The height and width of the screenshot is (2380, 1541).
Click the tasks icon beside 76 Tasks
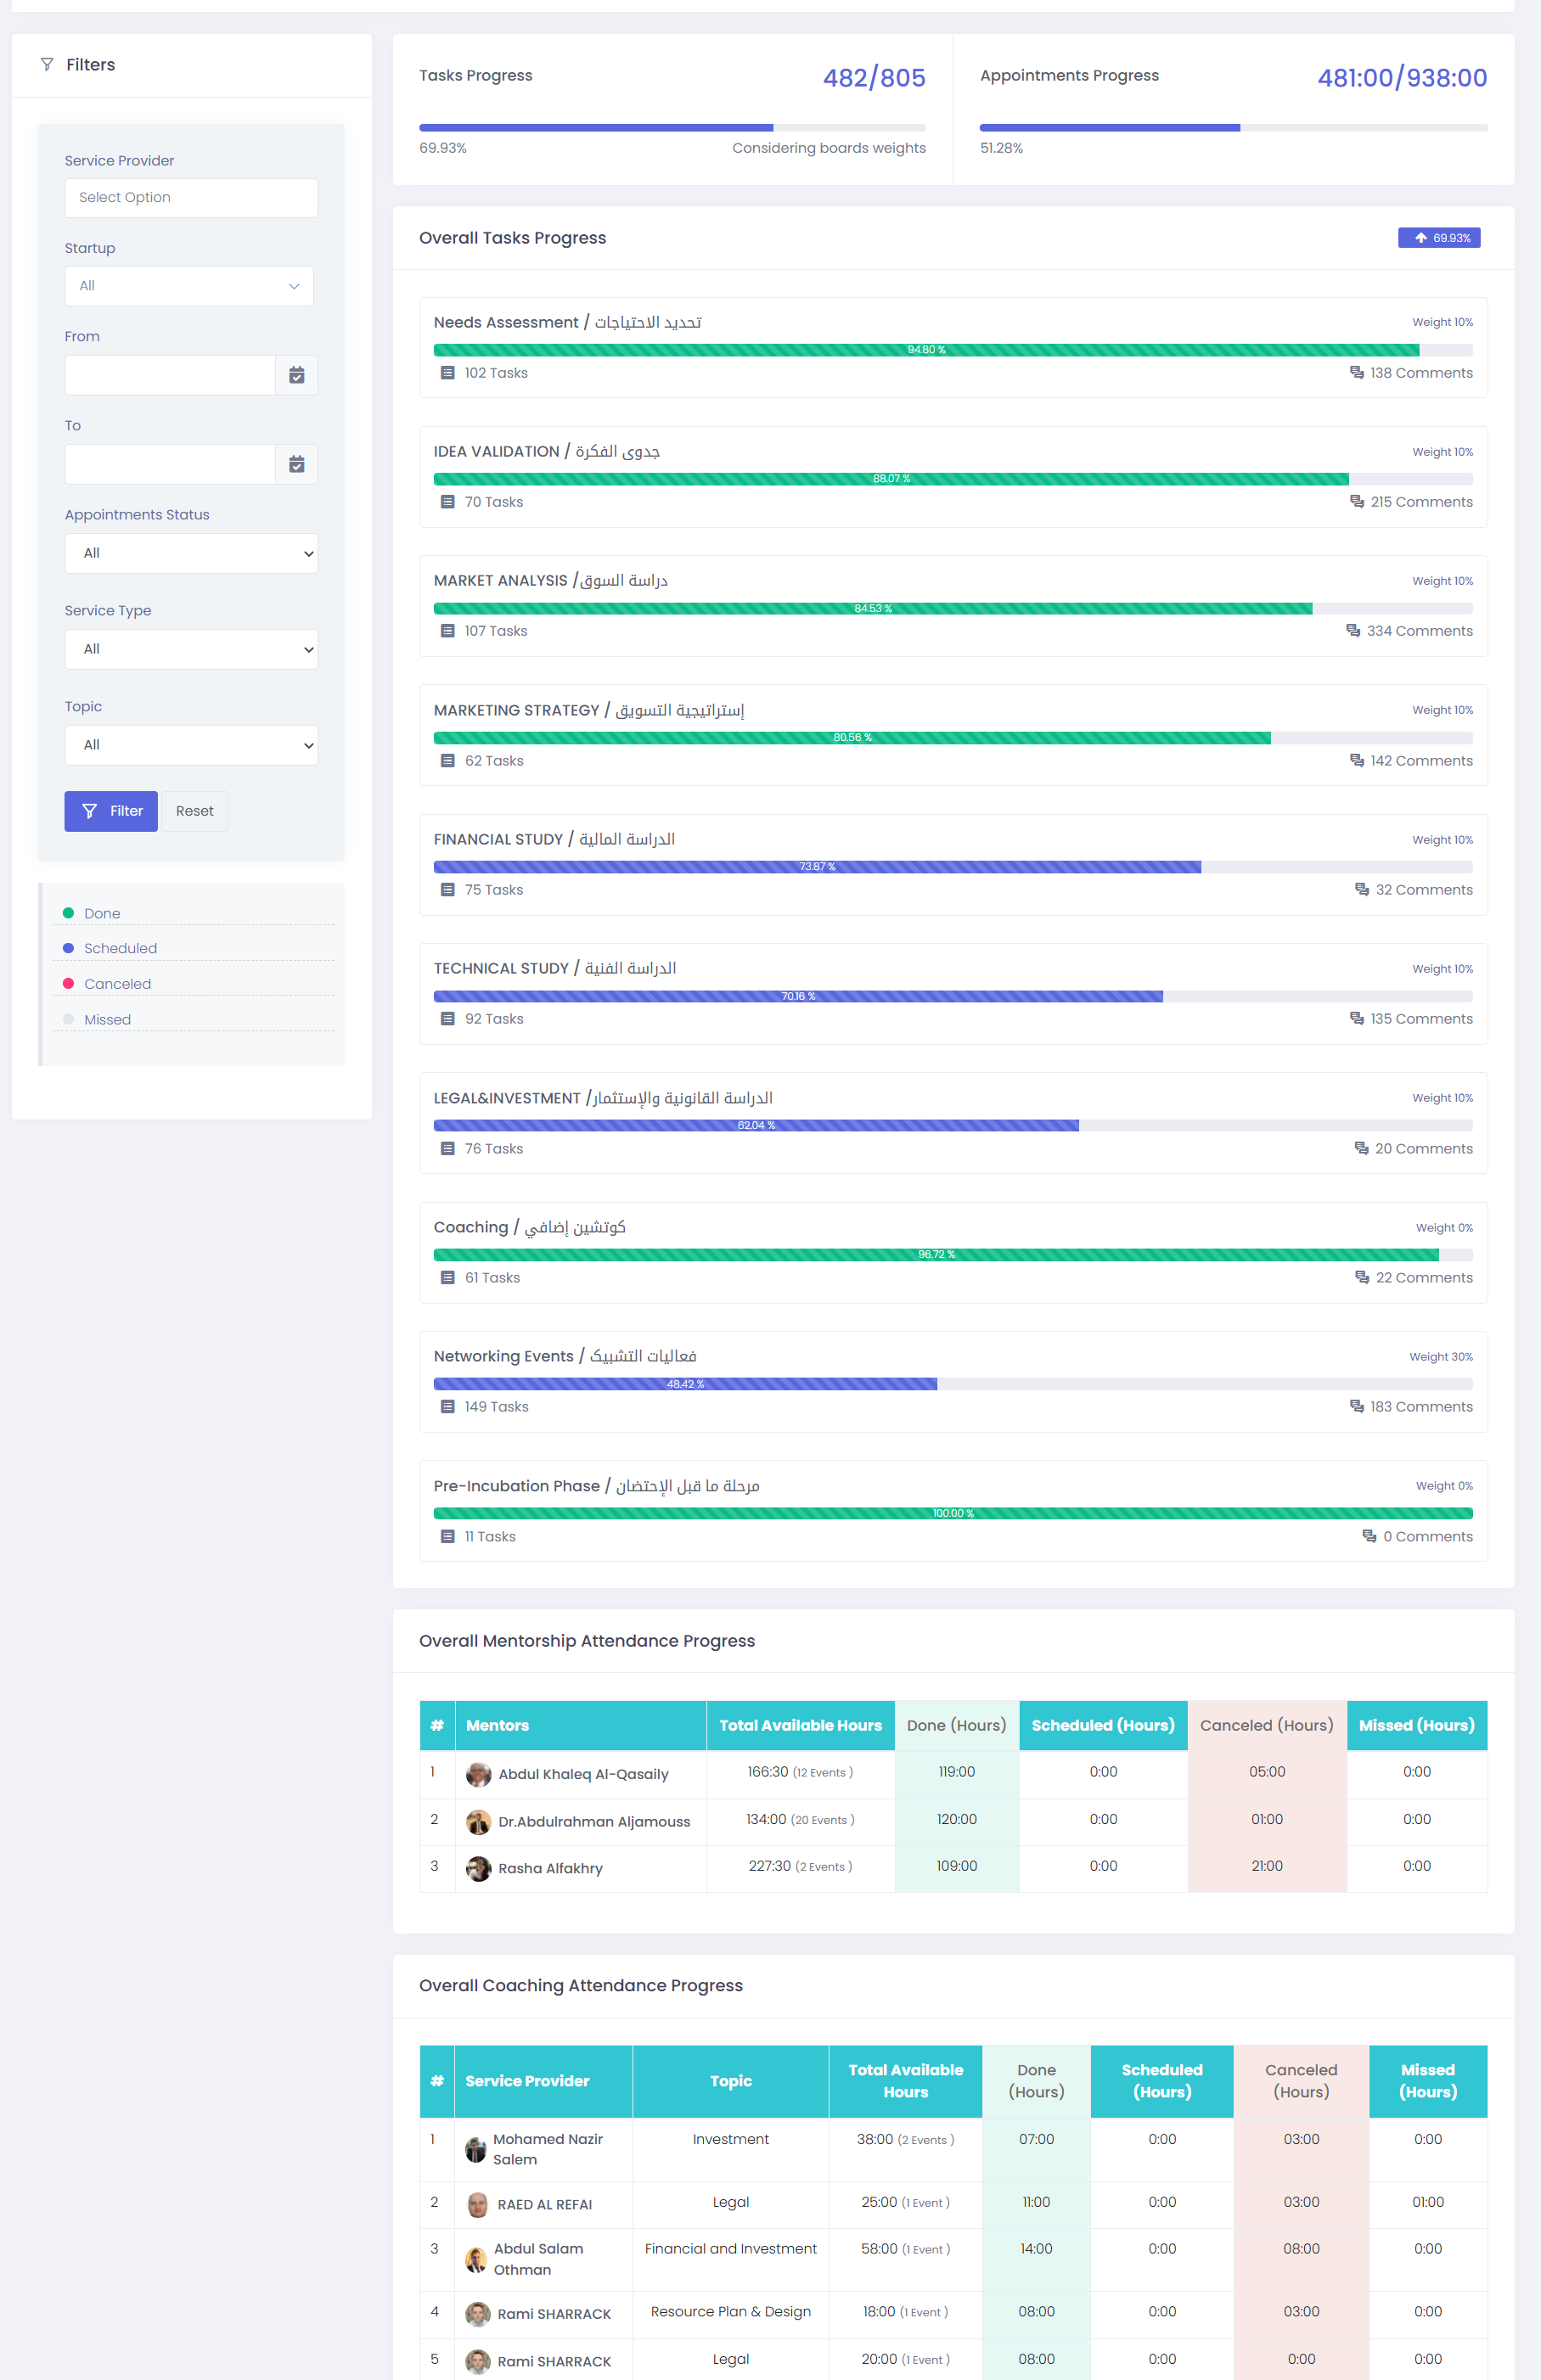tap(448, 1149)
